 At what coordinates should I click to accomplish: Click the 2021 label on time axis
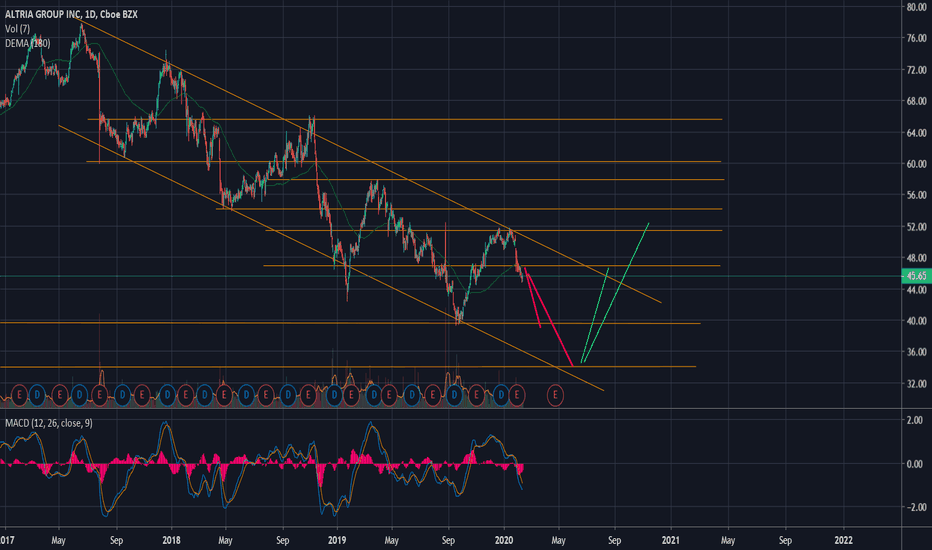tap(670, 540)
